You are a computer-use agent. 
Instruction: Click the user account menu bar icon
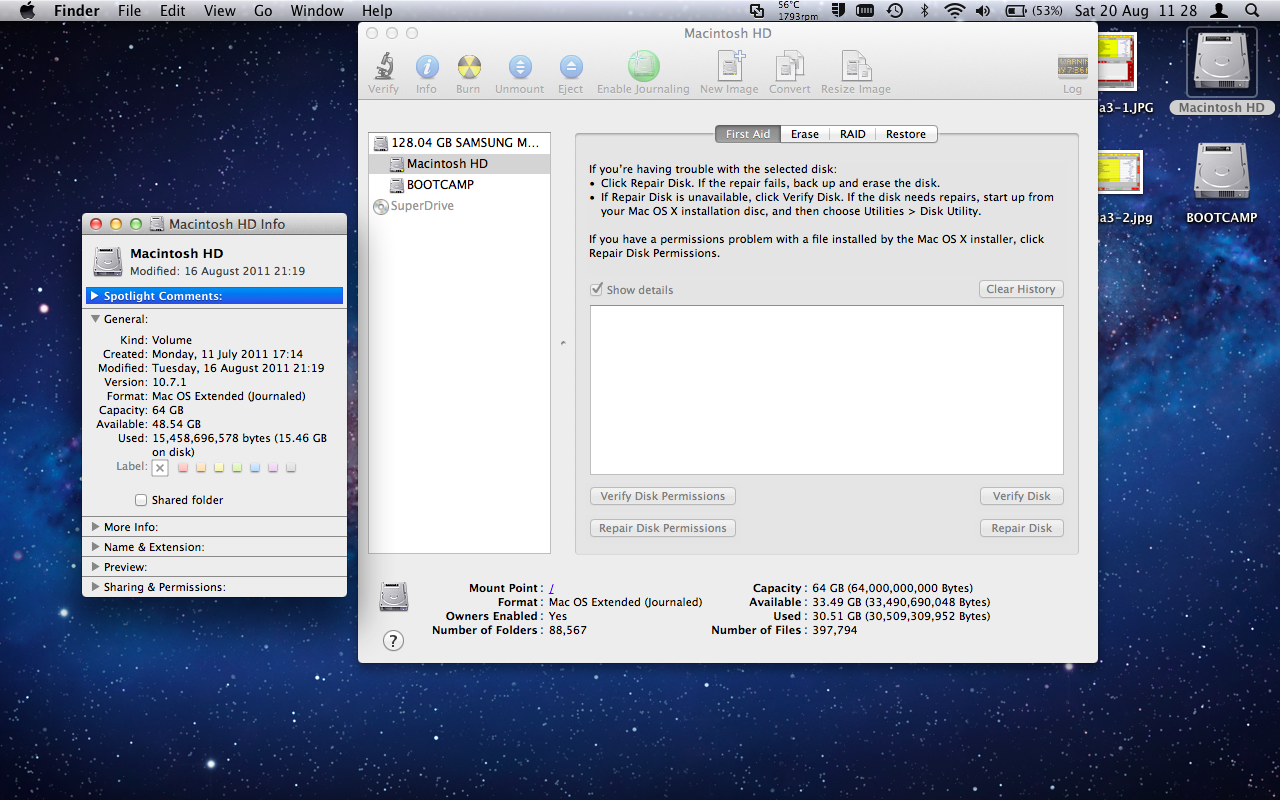[x=1219, y=11]
